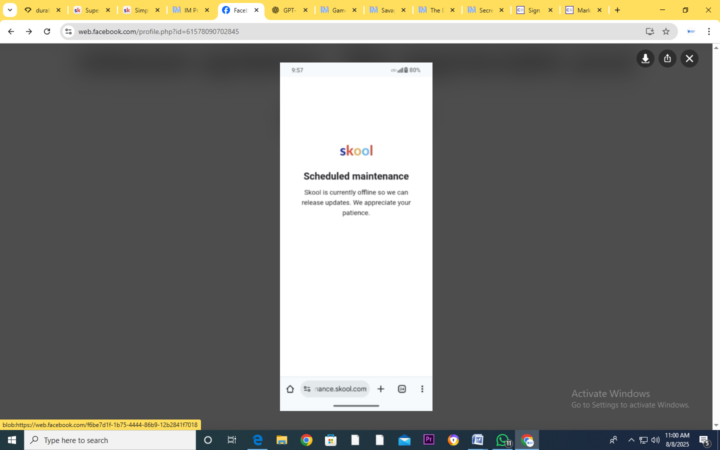720x450 pixels.
Task: Open the skool maintenance screenshot image
Action: [x=356, y=236]
